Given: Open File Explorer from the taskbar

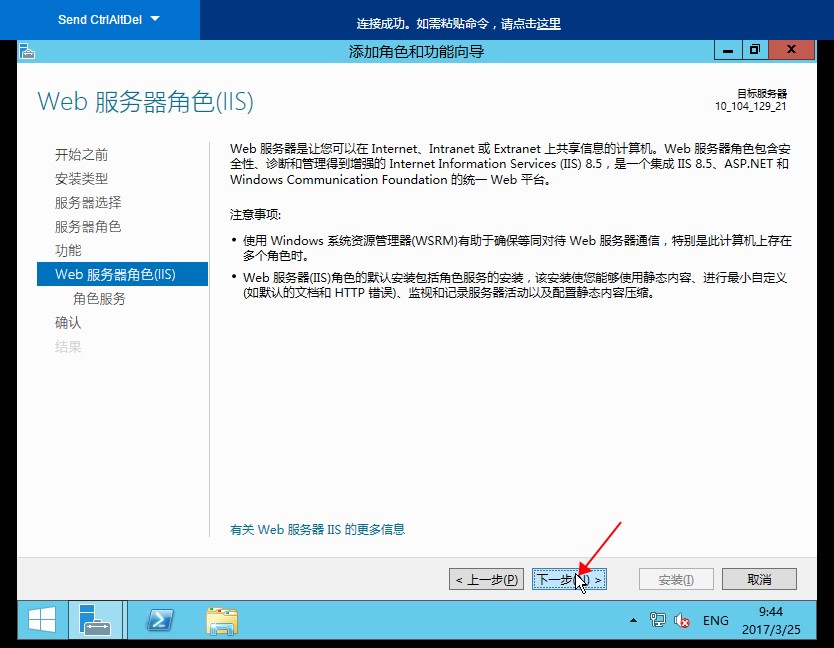Looking at the screenshot, I should (x=222, y=620).
